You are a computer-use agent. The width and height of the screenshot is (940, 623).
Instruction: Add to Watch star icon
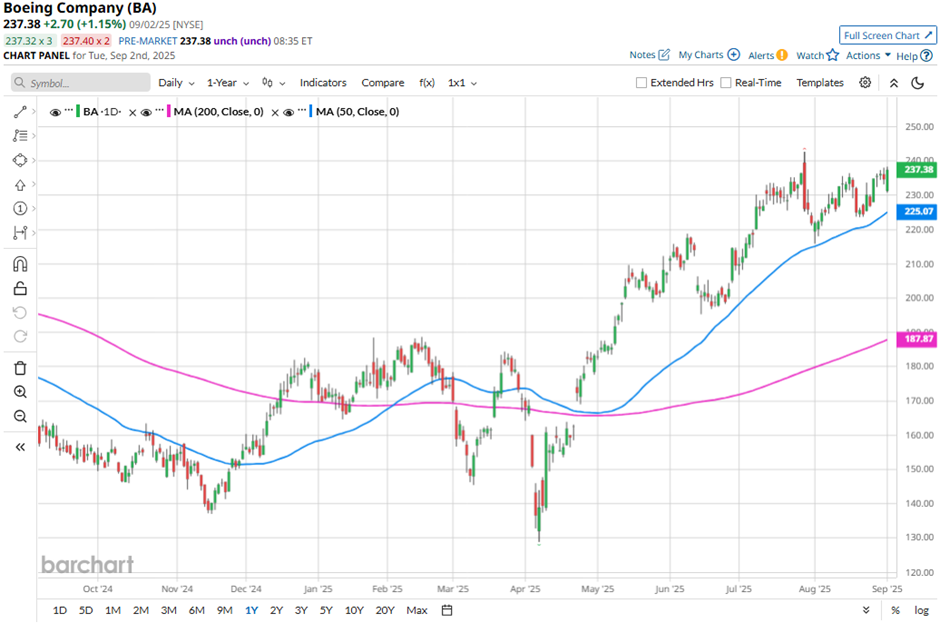click(832, 55)
